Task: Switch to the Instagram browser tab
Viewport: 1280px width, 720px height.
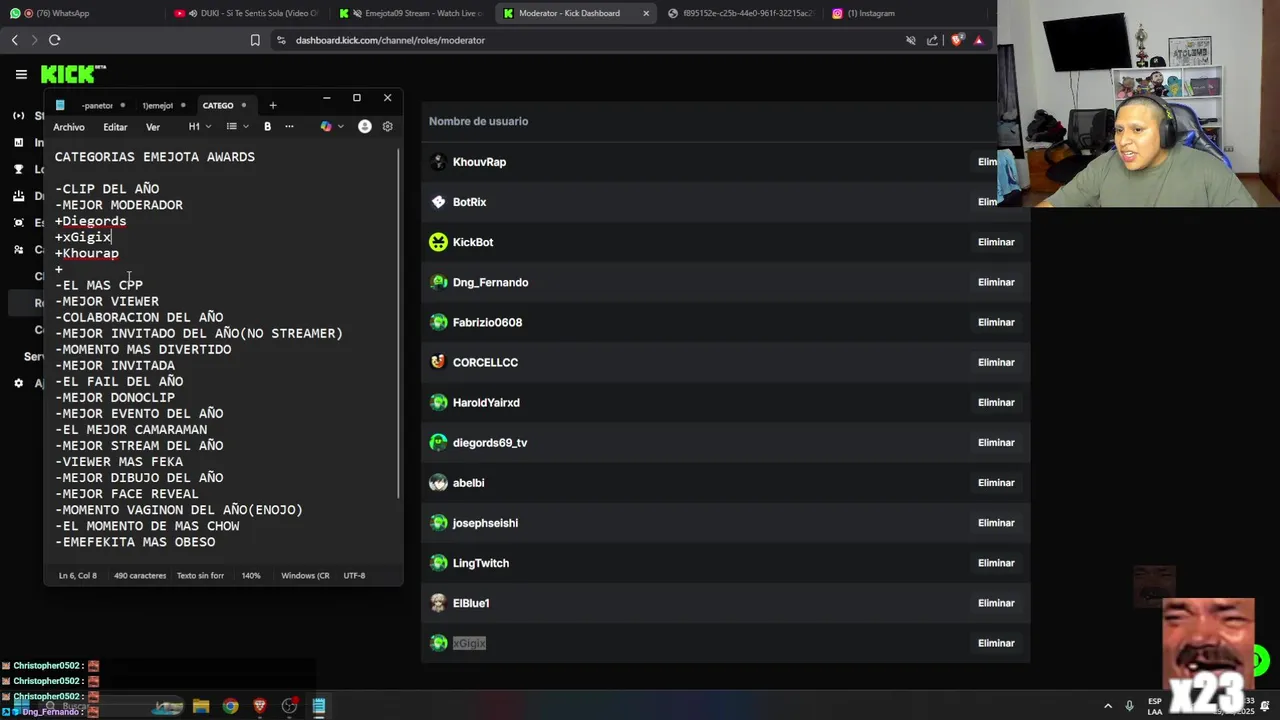Action: tap(905, 13)
